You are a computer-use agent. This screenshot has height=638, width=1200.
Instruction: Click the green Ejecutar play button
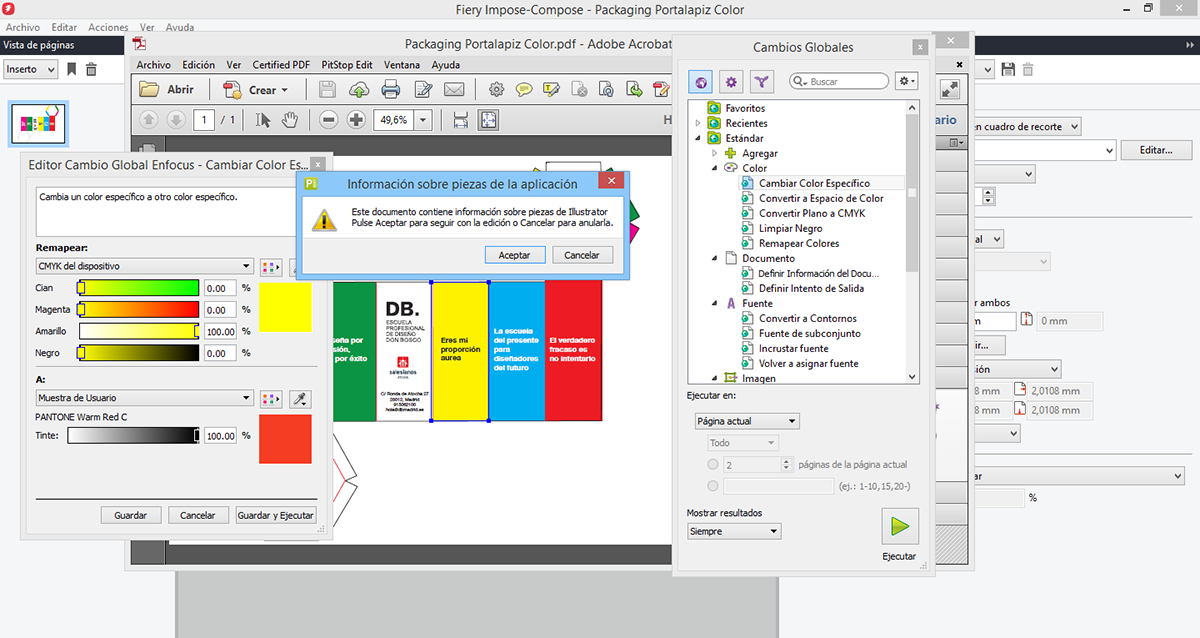tap(899, 526)
